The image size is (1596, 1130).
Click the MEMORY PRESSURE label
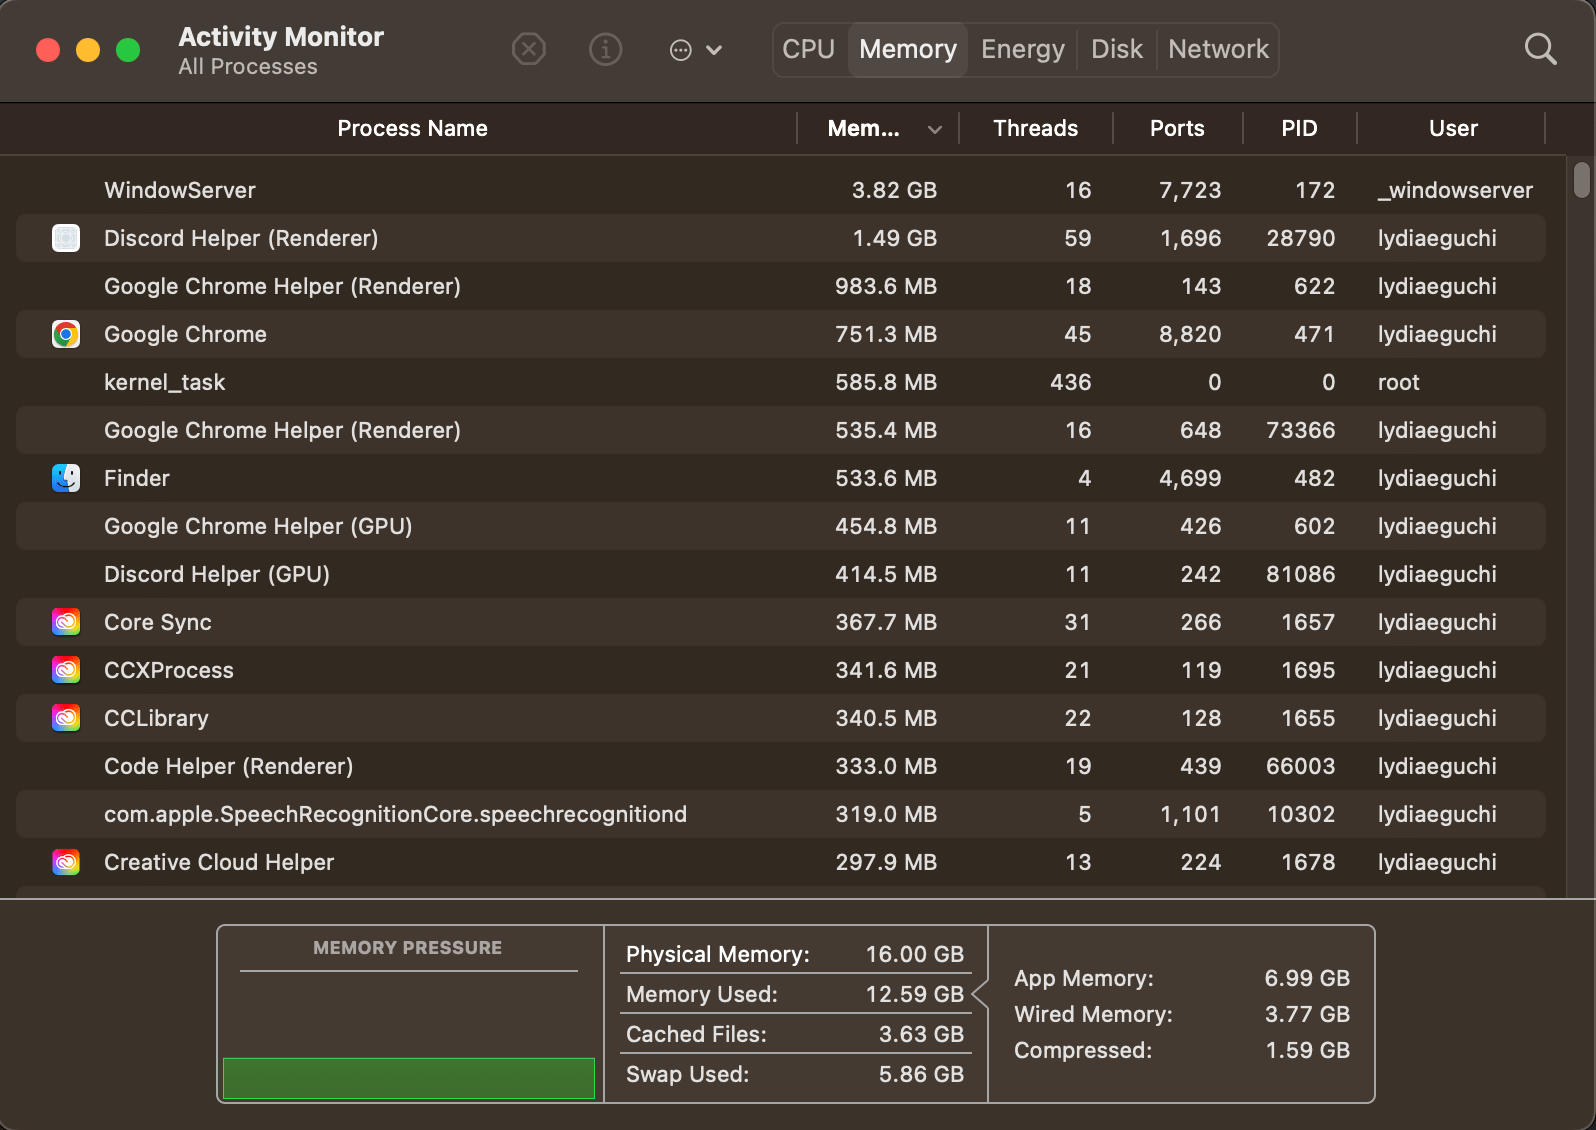pos(407,947)
